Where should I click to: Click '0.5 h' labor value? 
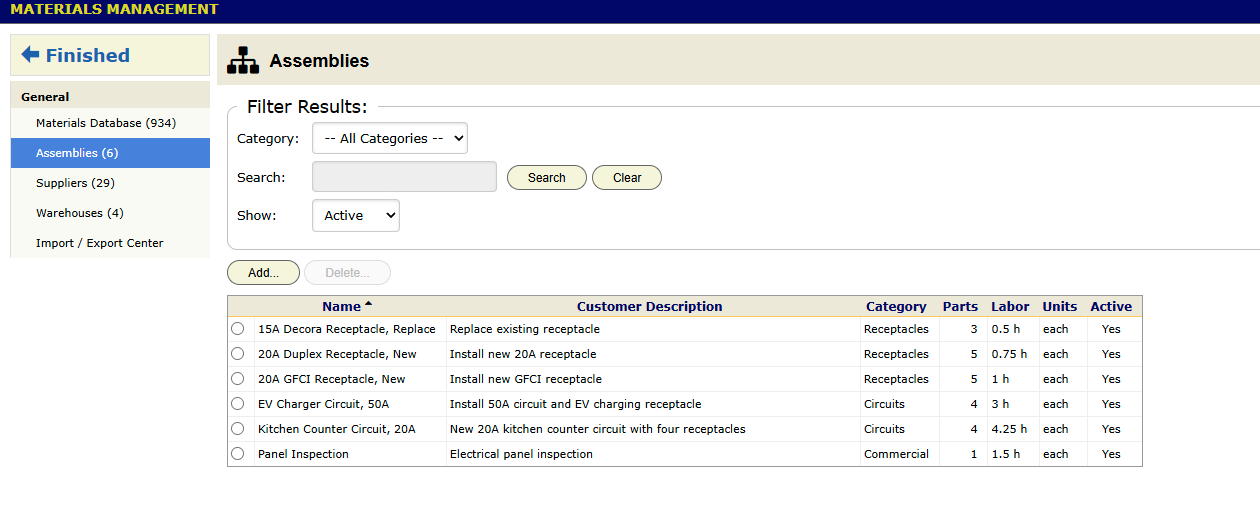[x=1006, y=329]
